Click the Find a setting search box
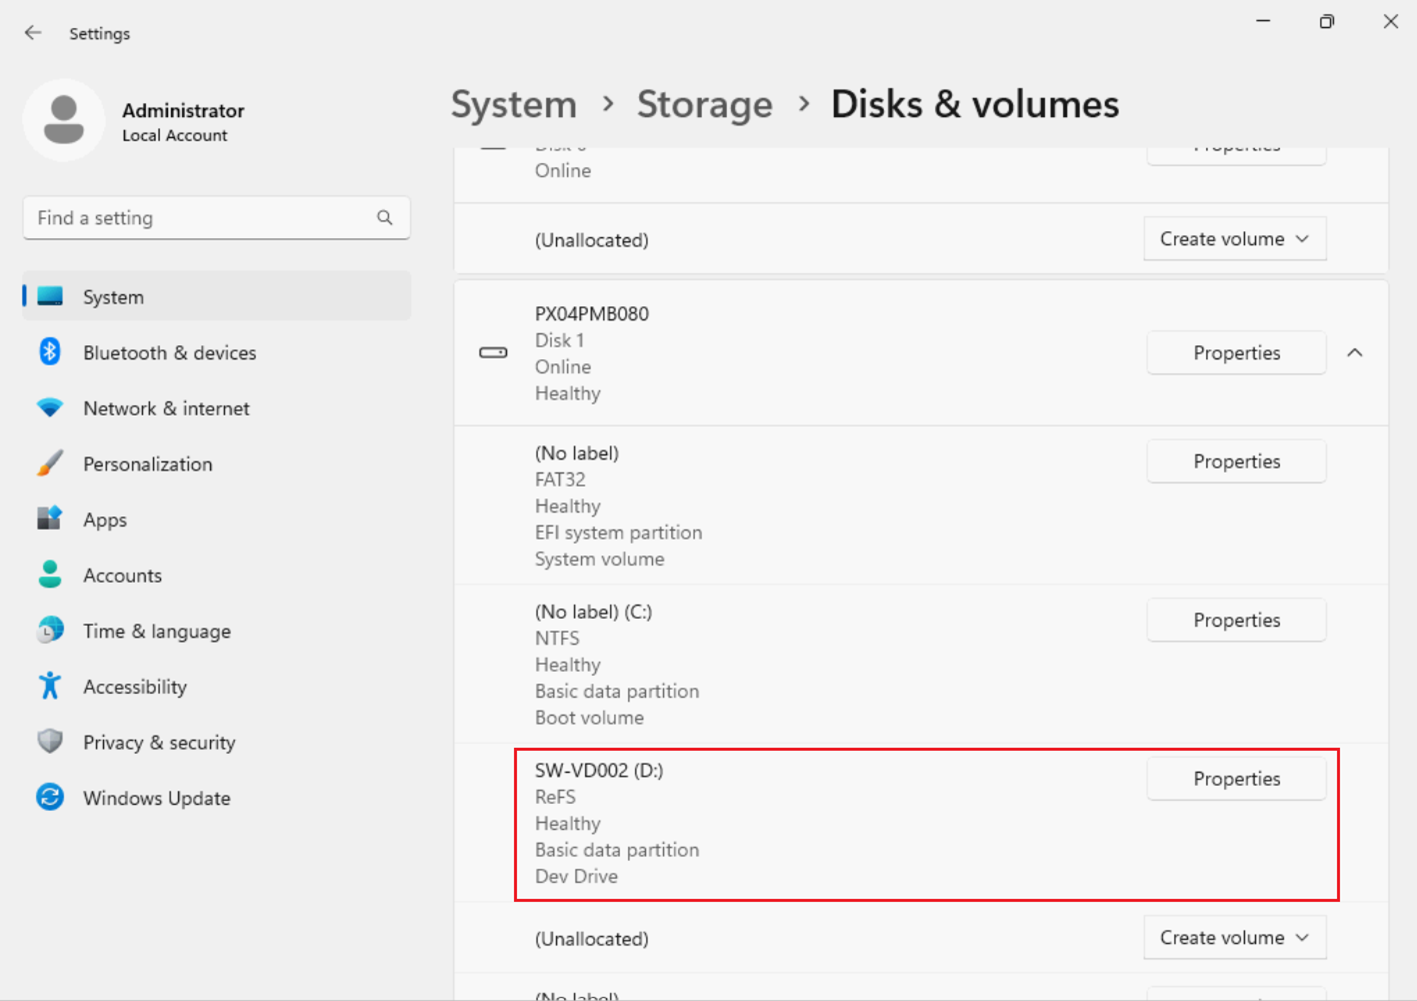This screenshot has width=1417, height=1001. 200,218
